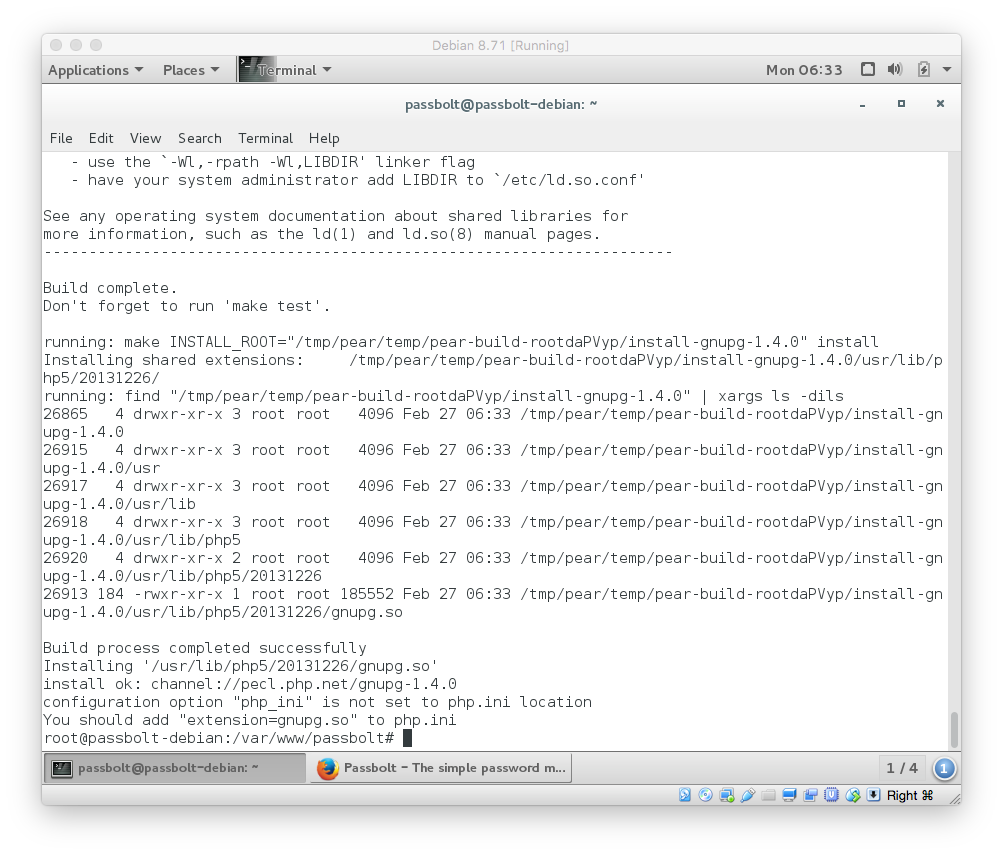Click the 'Right ⌘' host key label

pyautogui.click(x=910, y=795)
